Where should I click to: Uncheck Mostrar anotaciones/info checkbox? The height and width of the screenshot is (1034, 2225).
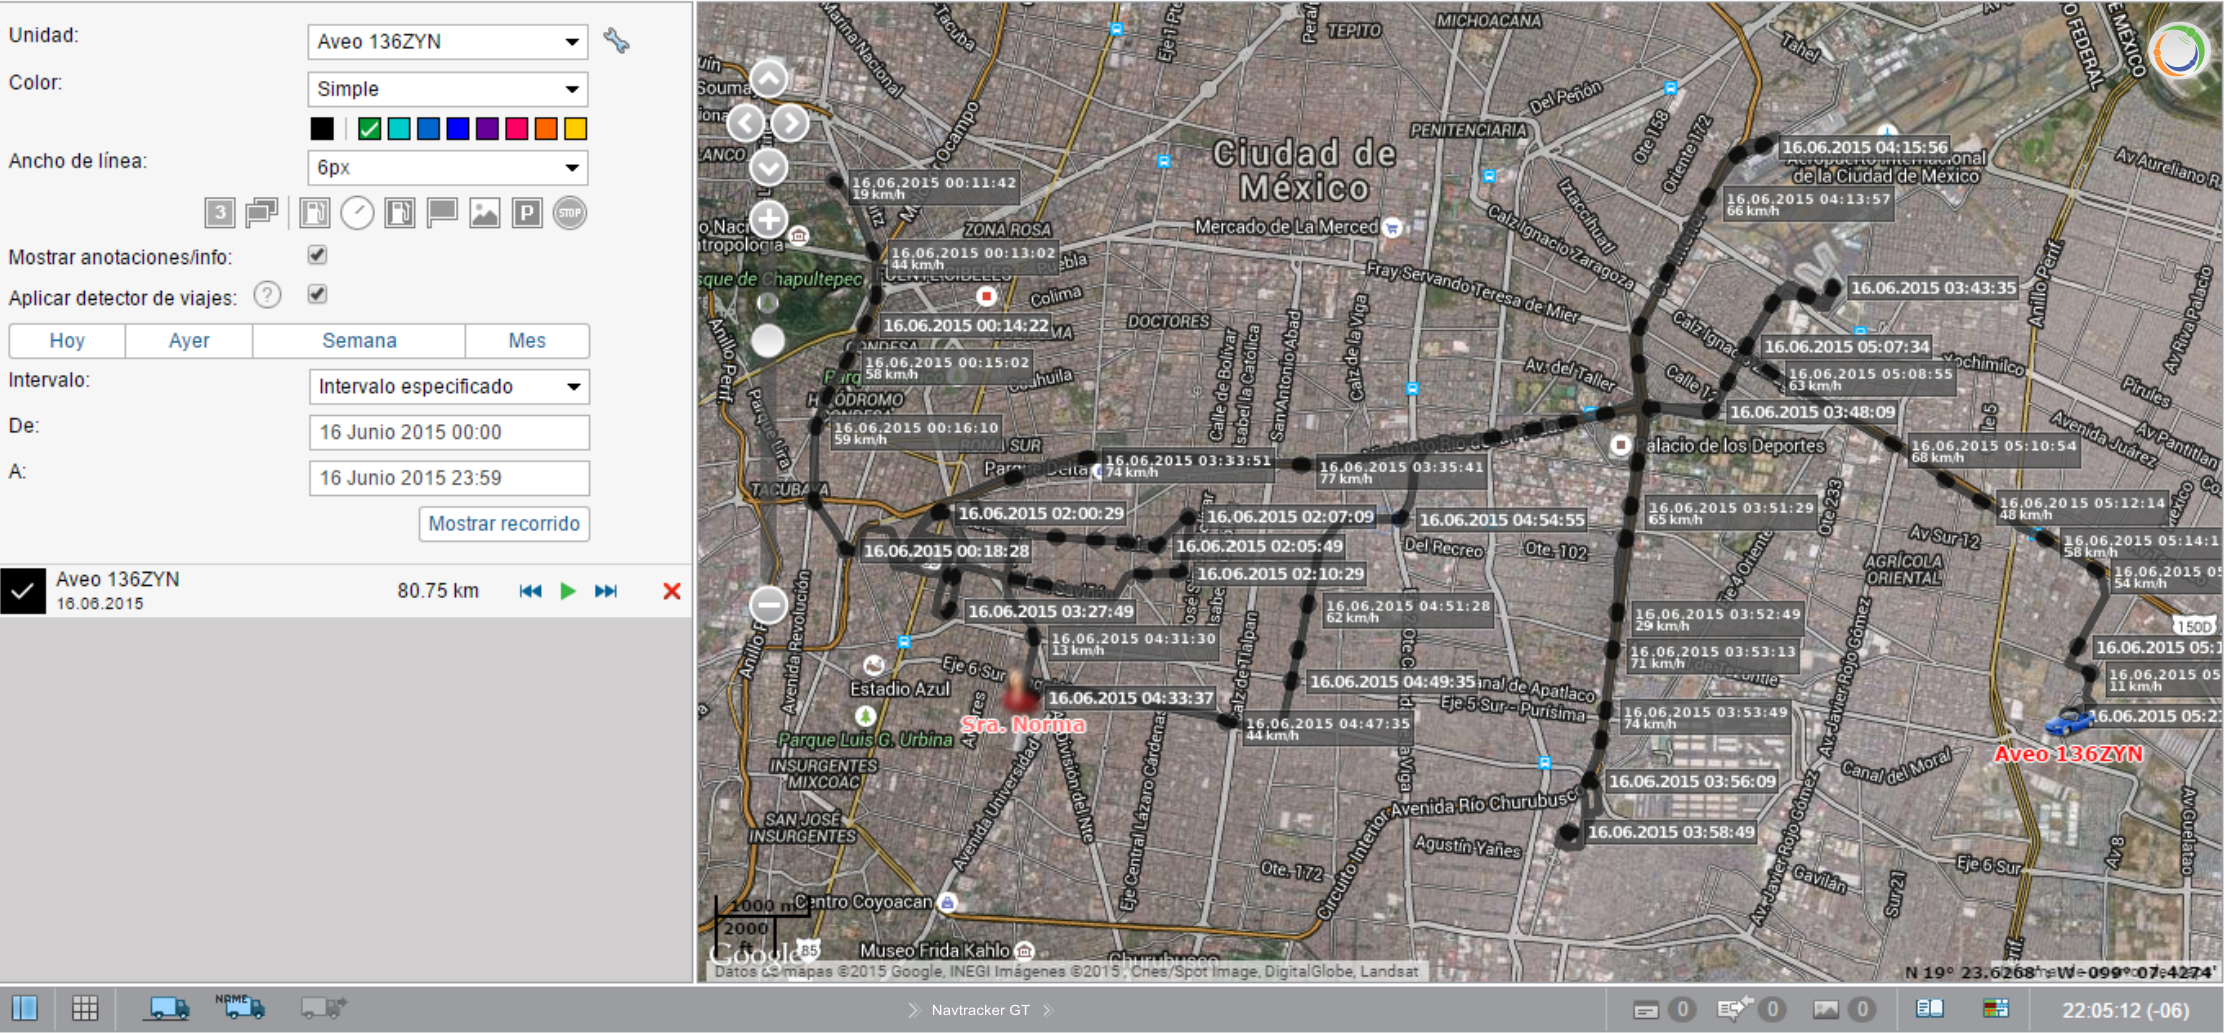point(317,255)
